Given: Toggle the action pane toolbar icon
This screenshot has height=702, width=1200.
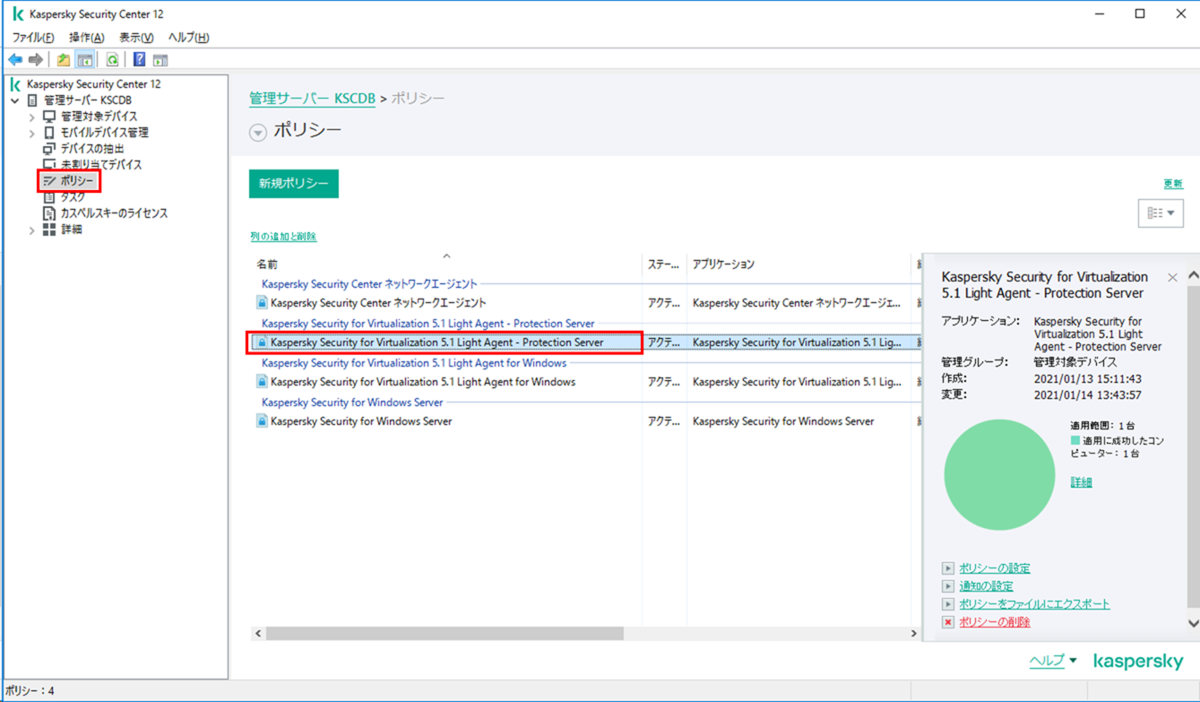Looking at the screenshot, I should pyautogui.click(x=160, y=59).
